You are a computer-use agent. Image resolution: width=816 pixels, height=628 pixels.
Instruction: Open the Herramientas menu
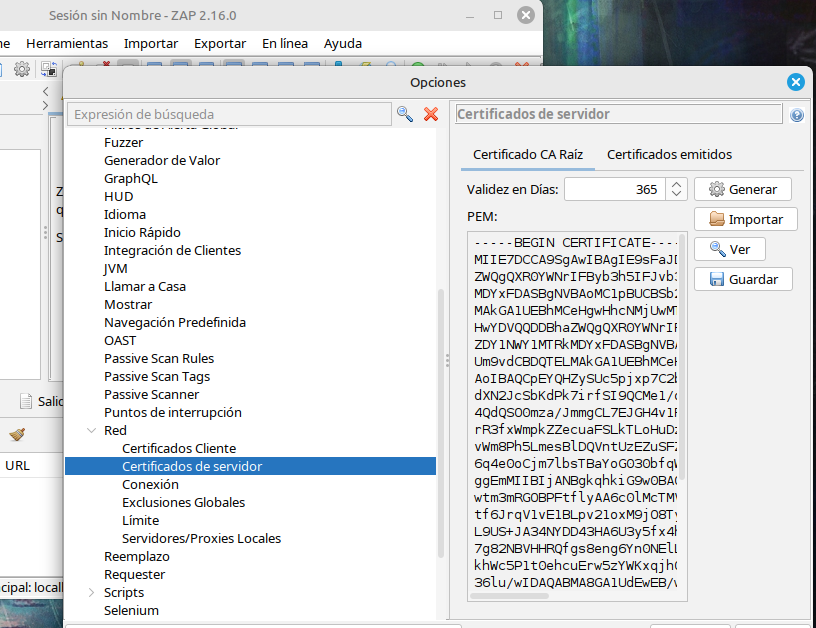[67, 44]
